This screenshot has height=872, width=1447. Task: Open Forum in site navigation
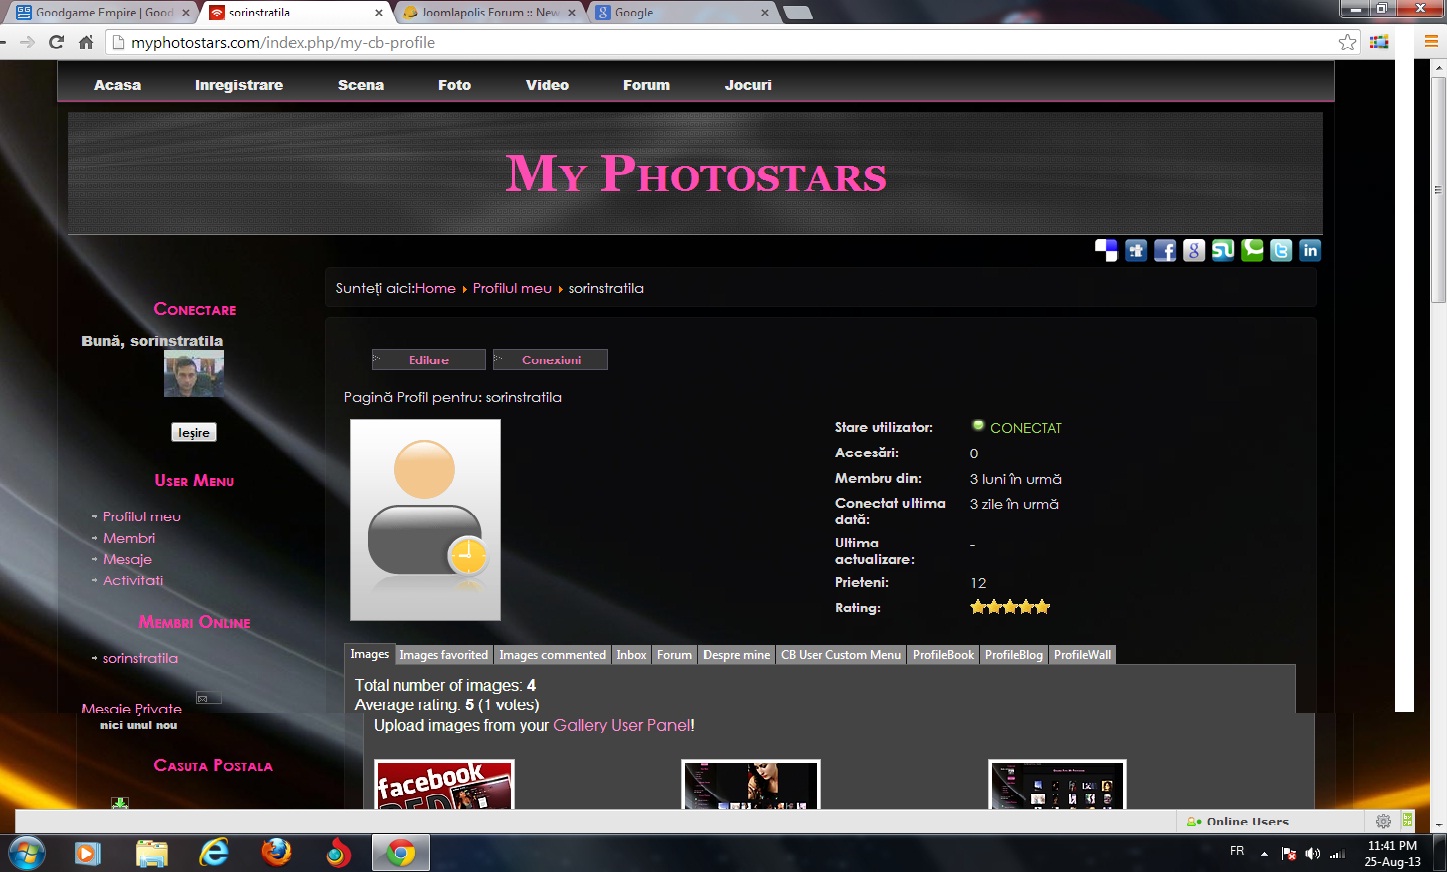pos(646,85)
